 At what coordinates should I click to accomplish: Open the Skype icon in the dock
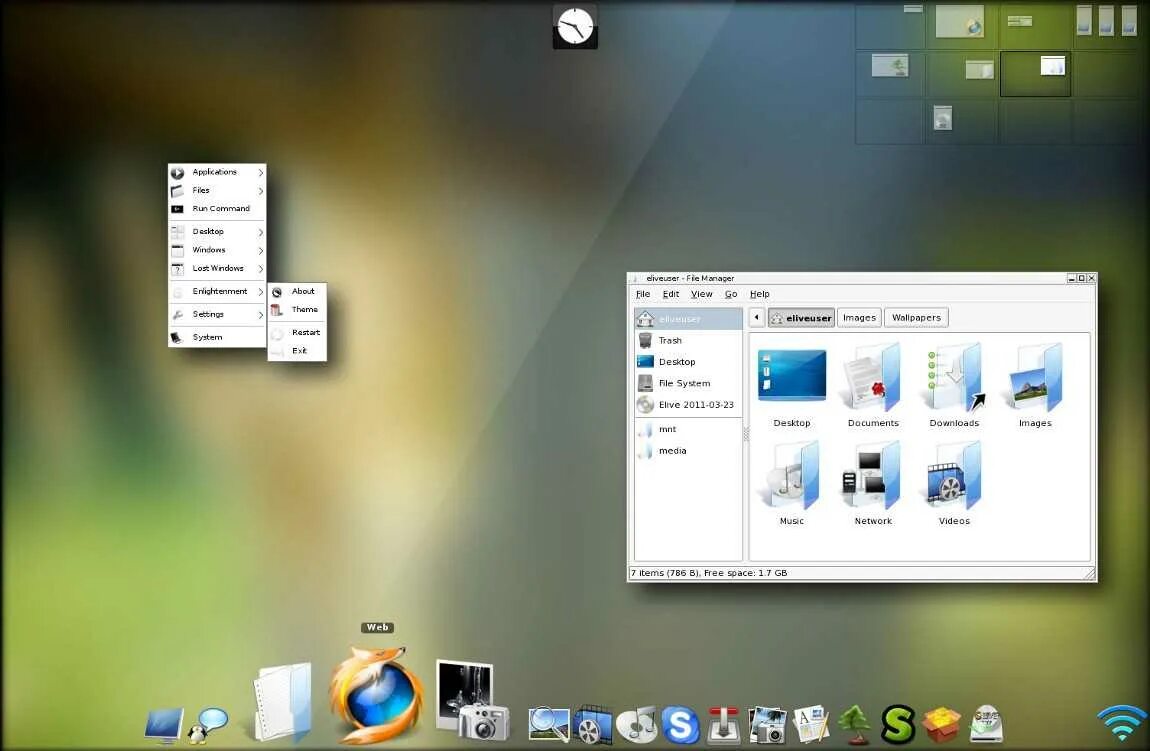click(x=681, y=725)
